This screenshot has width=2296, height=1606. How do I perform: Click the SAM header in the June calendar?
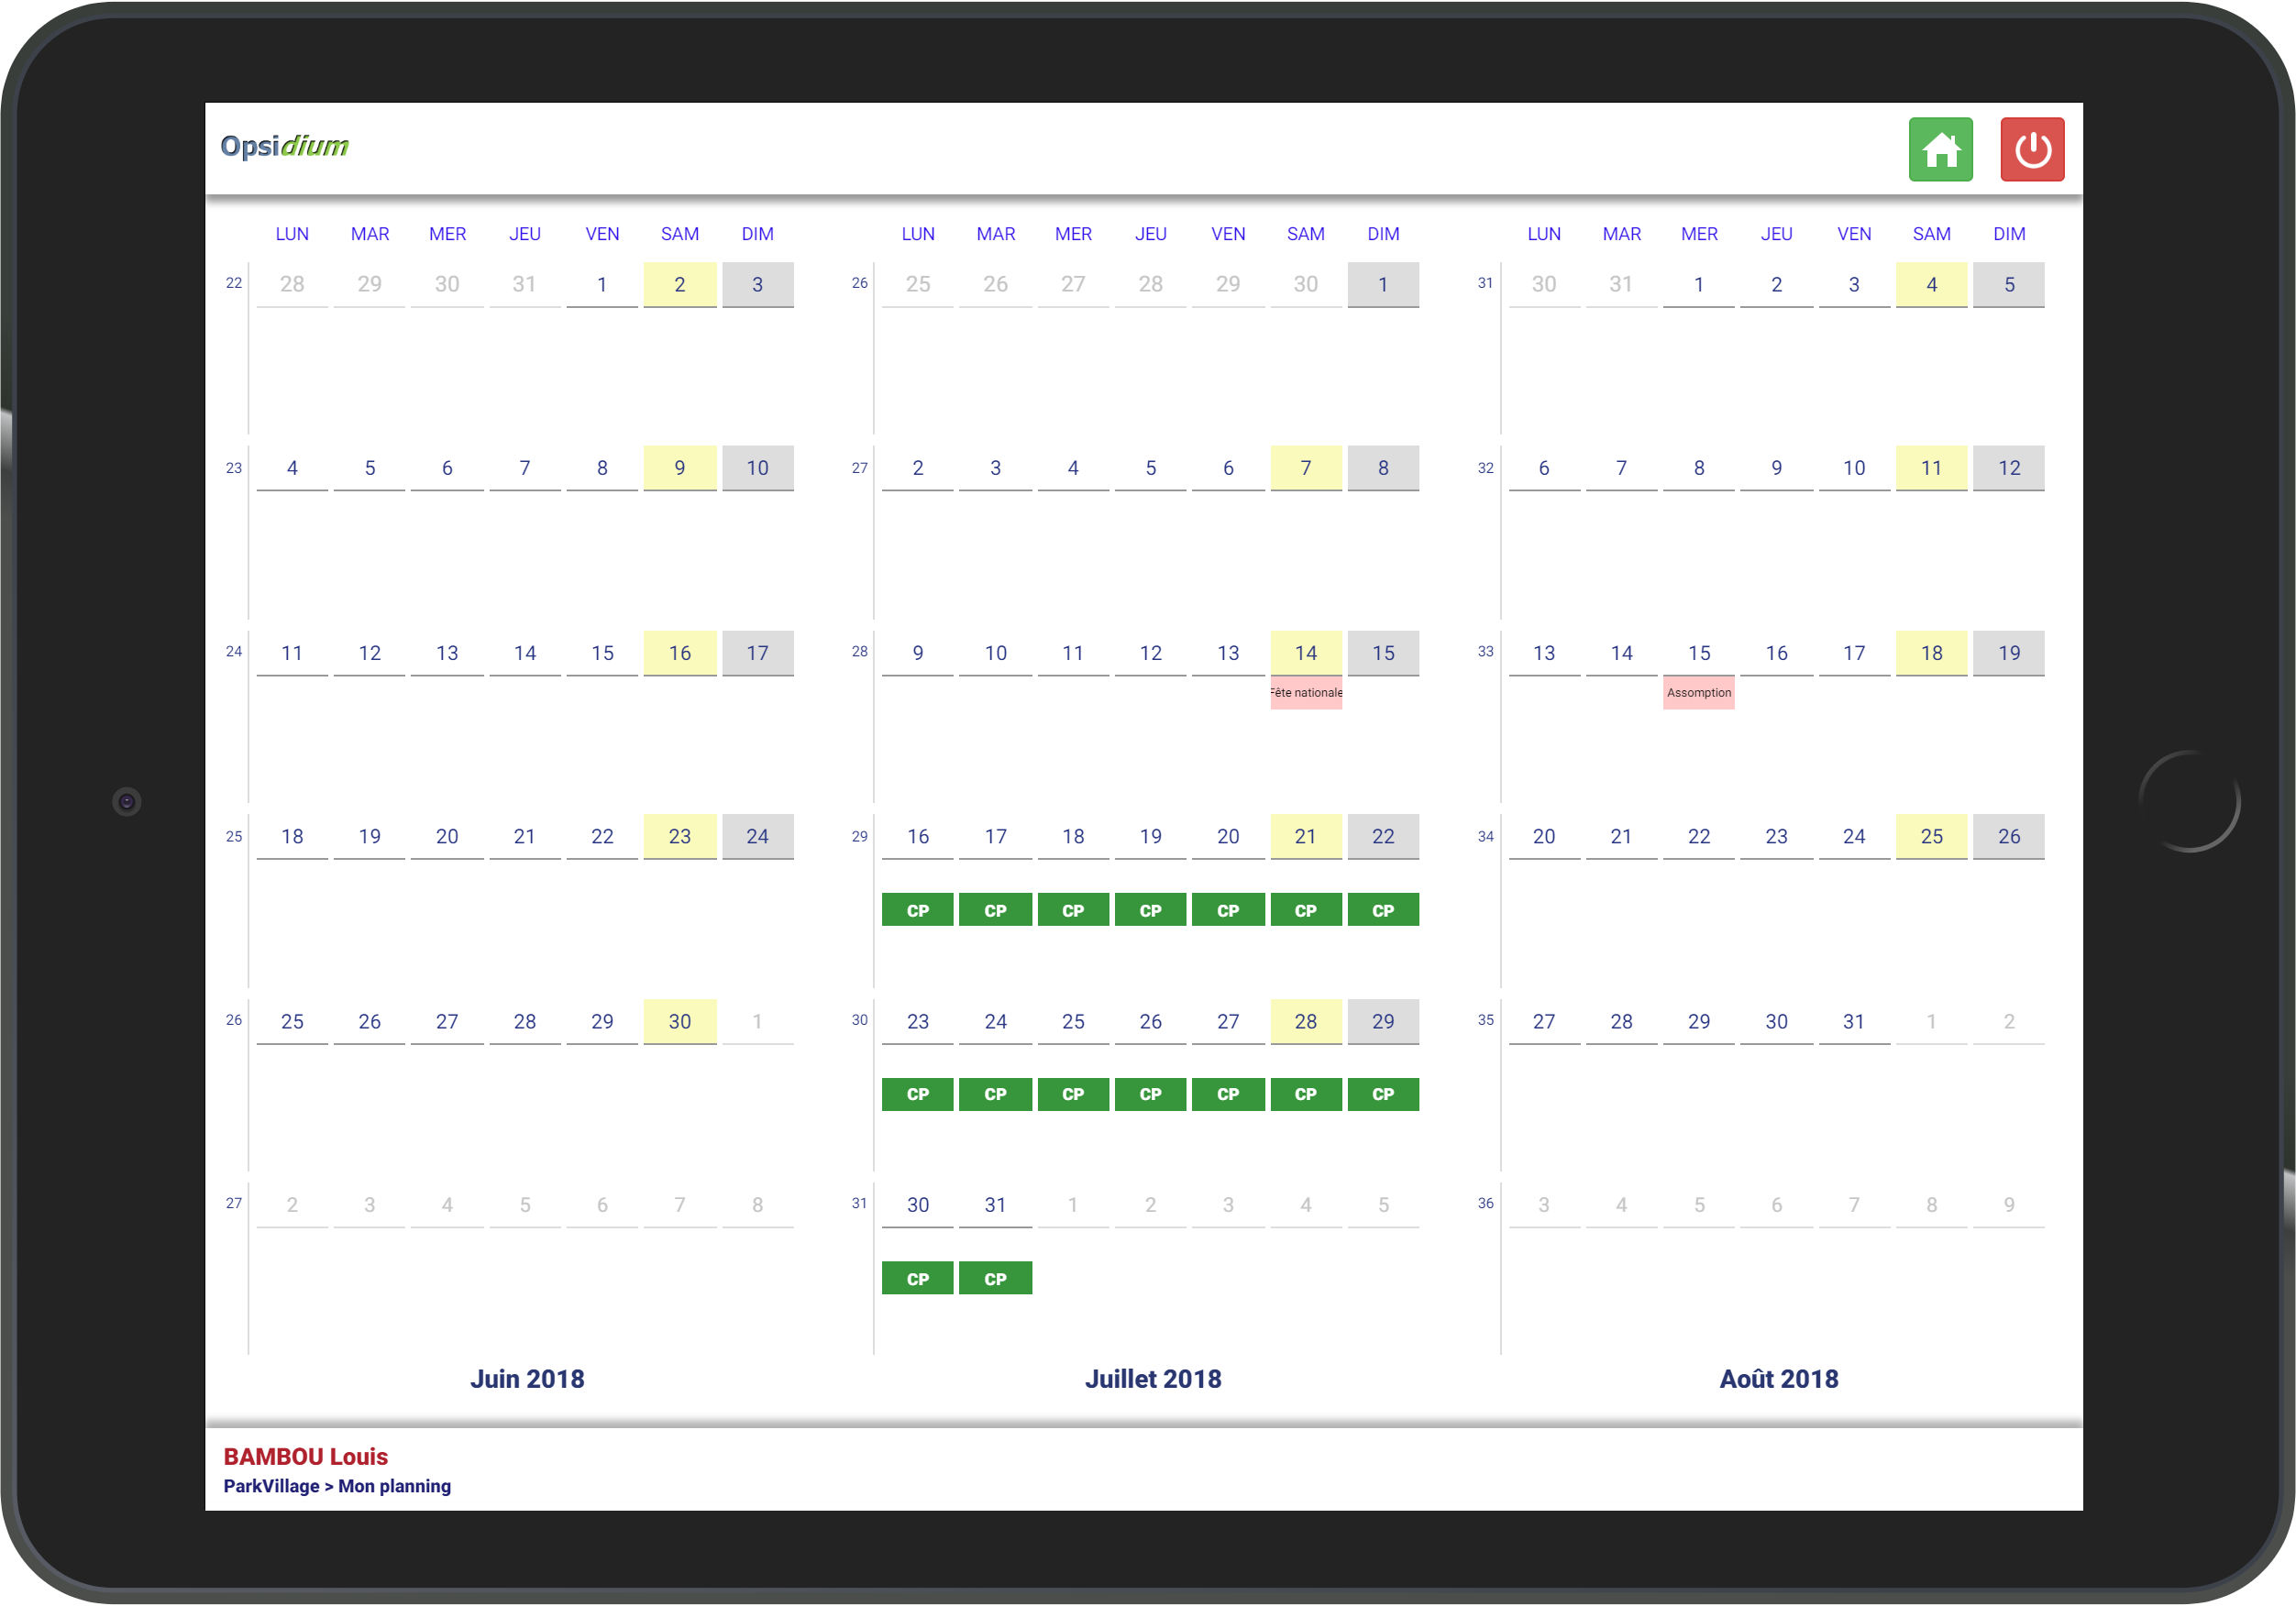(680, 234)
